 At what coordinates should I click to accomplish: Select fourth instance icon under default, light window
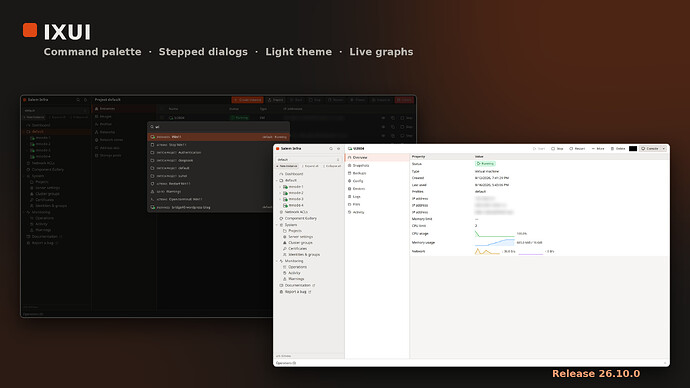285,205
